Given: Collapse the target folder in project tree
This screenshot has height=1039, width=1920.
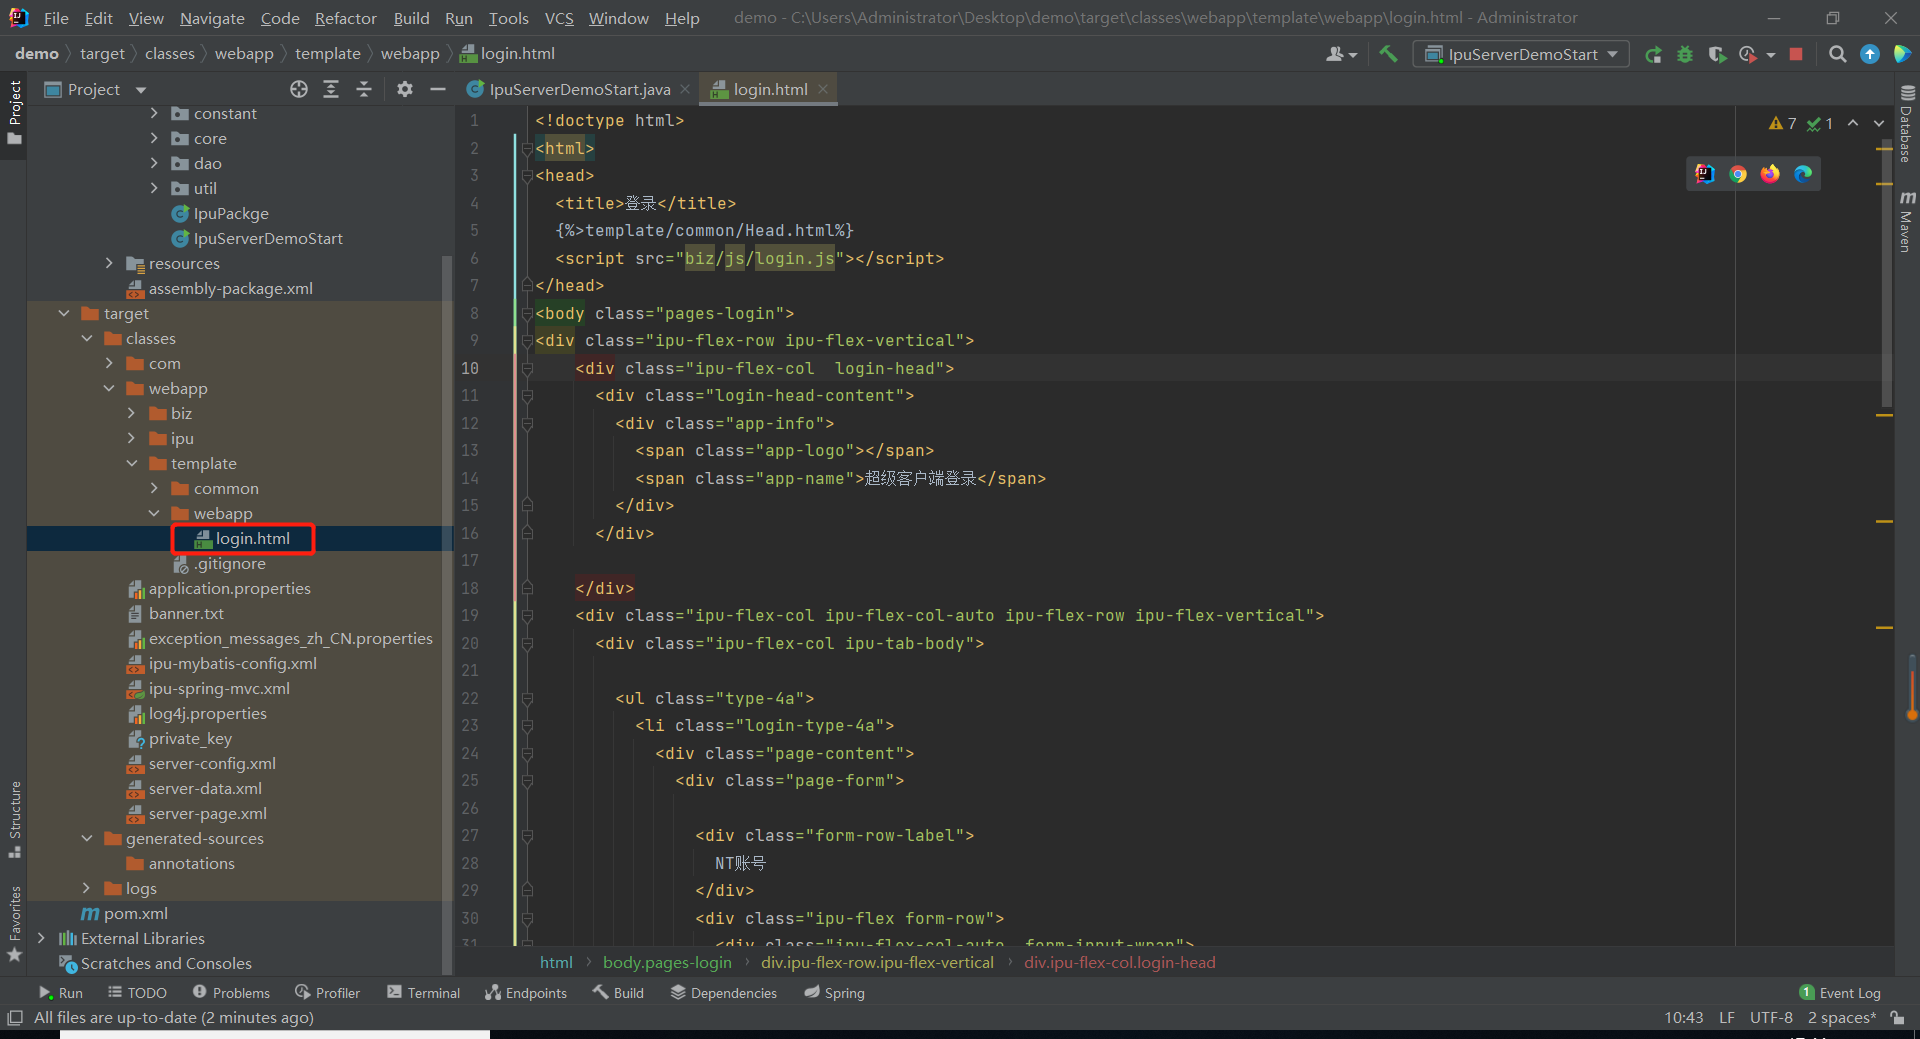Looking at the screenshot, I should (x=64, y=313).
